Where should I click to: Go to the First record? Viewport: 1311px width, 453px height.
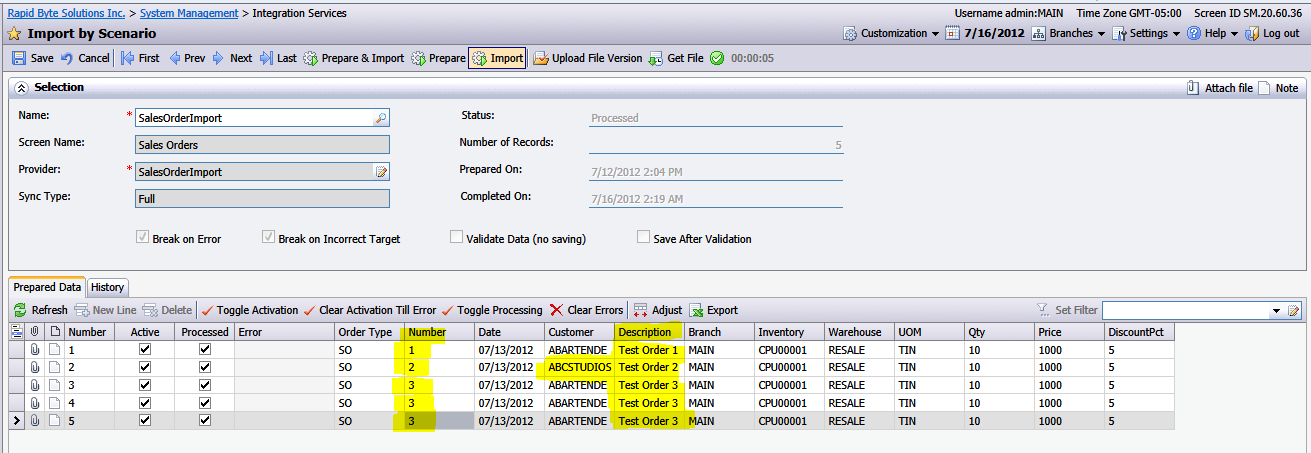(x=140, y=58)
